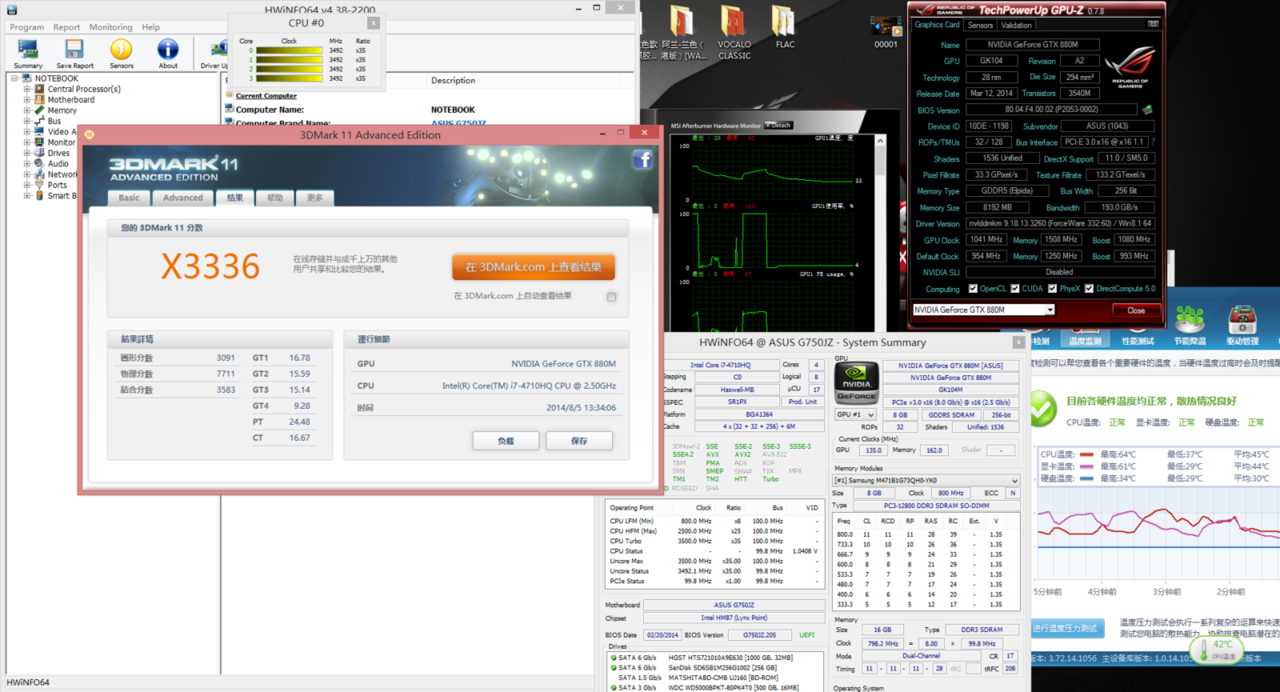
Task: Click the Detach button in MSI Afterburner monitor
Action: click(779, 125)
